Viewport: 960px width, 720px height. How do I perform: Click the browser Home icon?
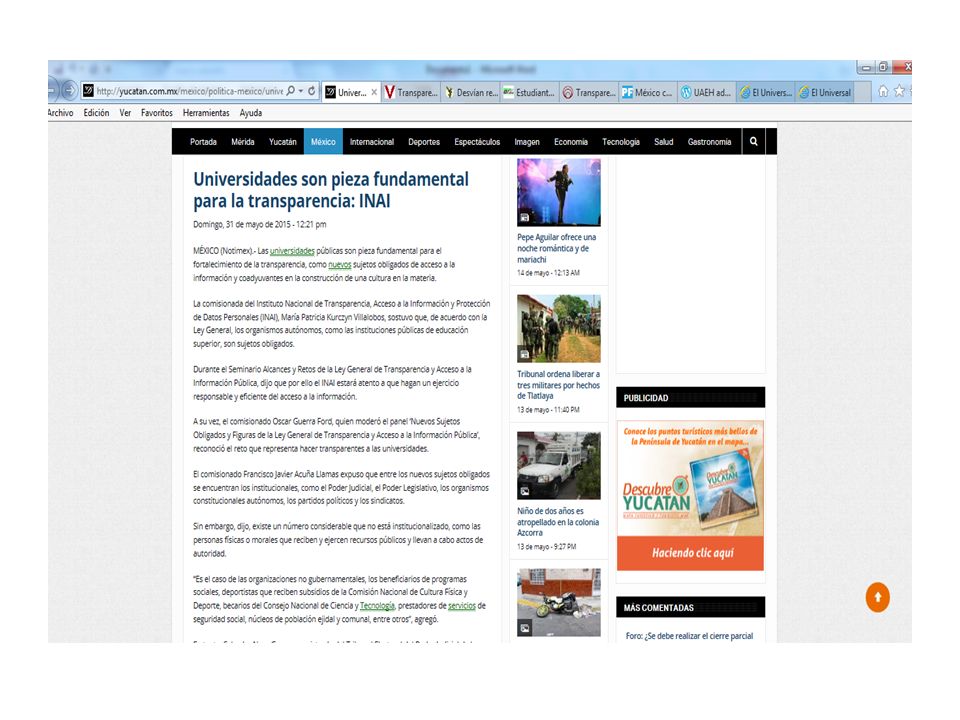[x=883, y=91]
